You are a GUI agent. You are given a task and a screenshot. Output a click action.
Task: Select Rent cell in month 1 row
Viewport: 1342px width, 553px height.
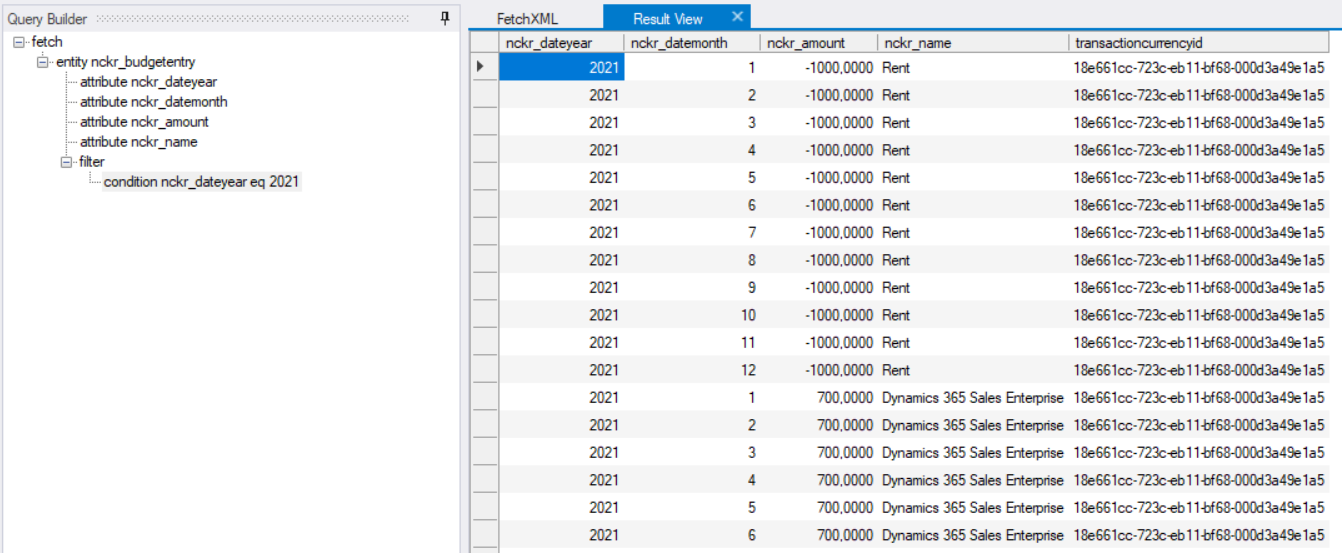973,67
